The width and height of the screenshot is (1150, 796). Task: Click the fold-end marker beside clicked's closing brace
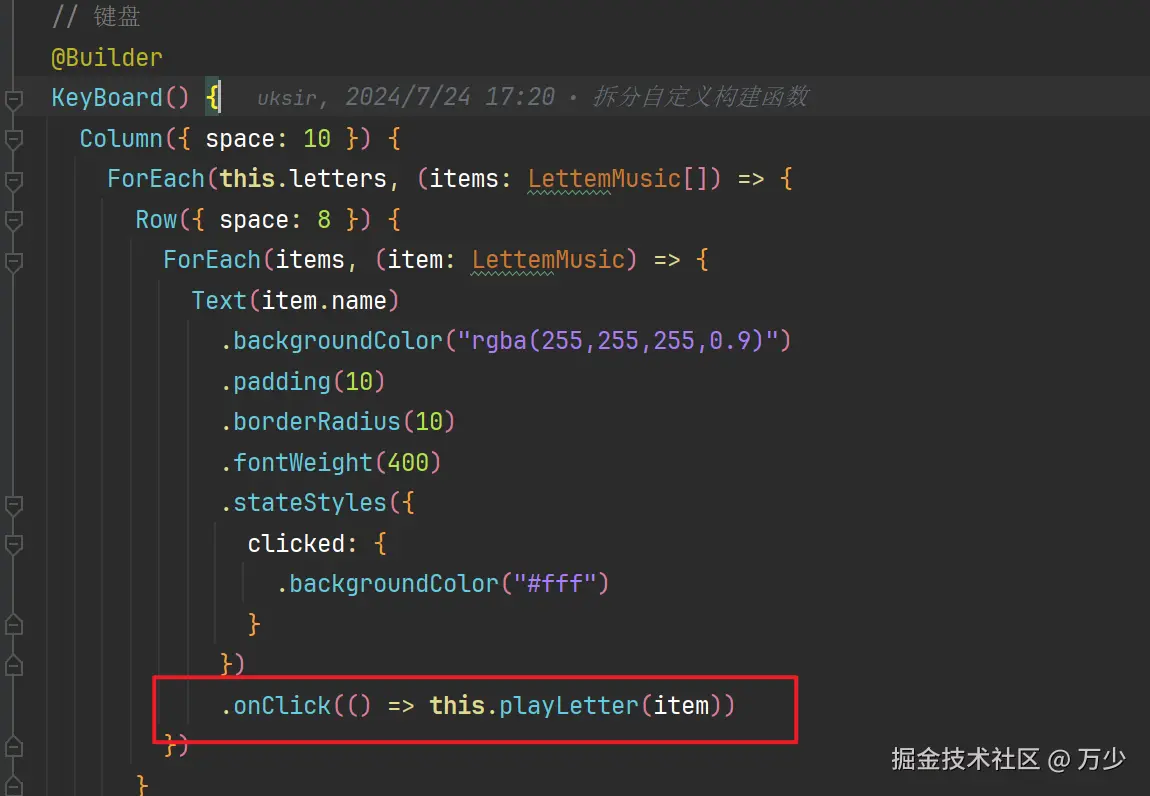[13, 625]
